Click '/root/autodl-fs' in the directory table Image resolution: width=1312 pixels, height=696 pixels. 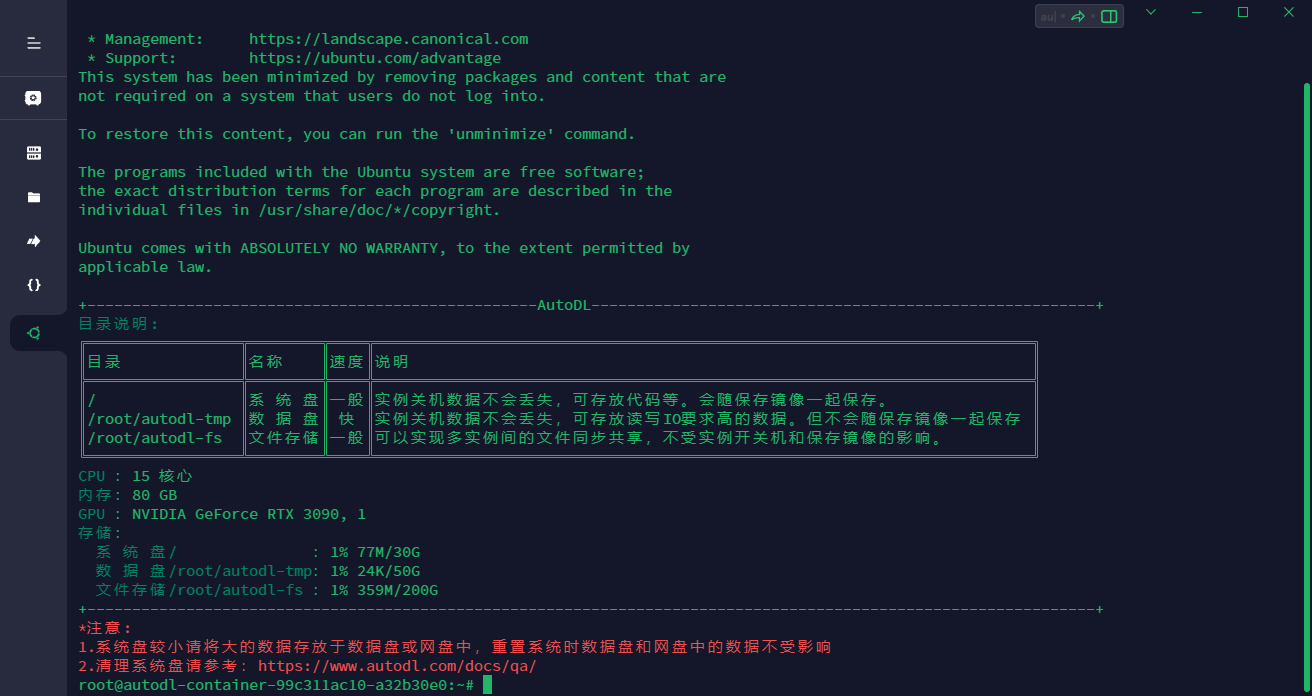pos(155,438)
